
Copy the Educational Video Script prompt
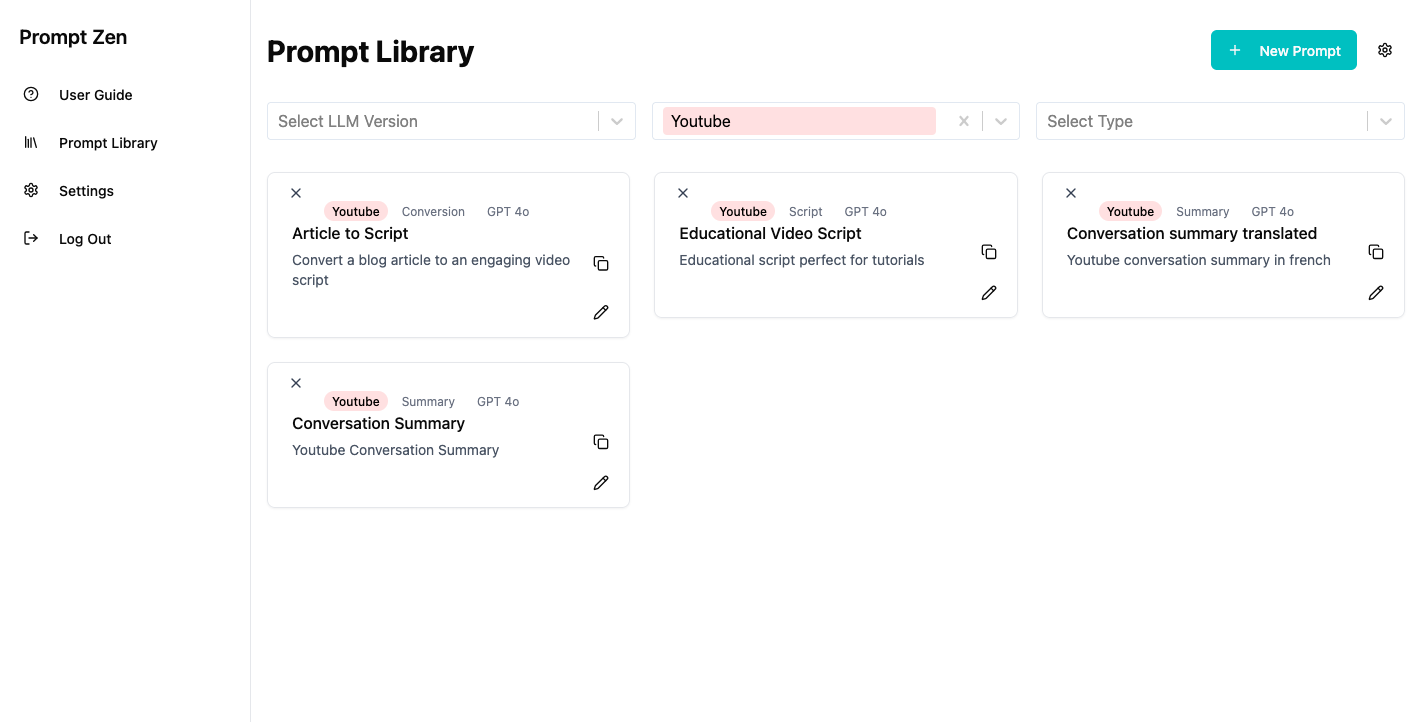pyautogui.click(x=989, y=252)
